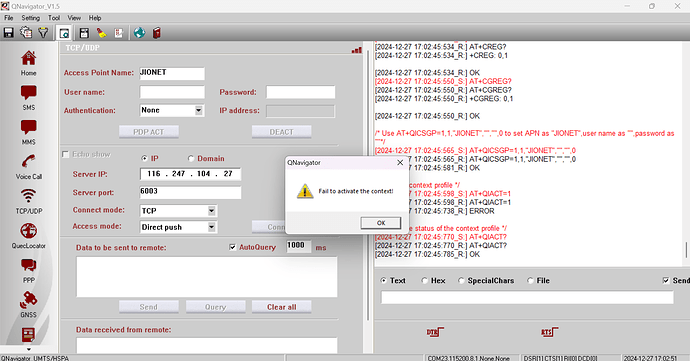
Task: Click the checklist document toolbar icon
Action: [x=119, y=33]
